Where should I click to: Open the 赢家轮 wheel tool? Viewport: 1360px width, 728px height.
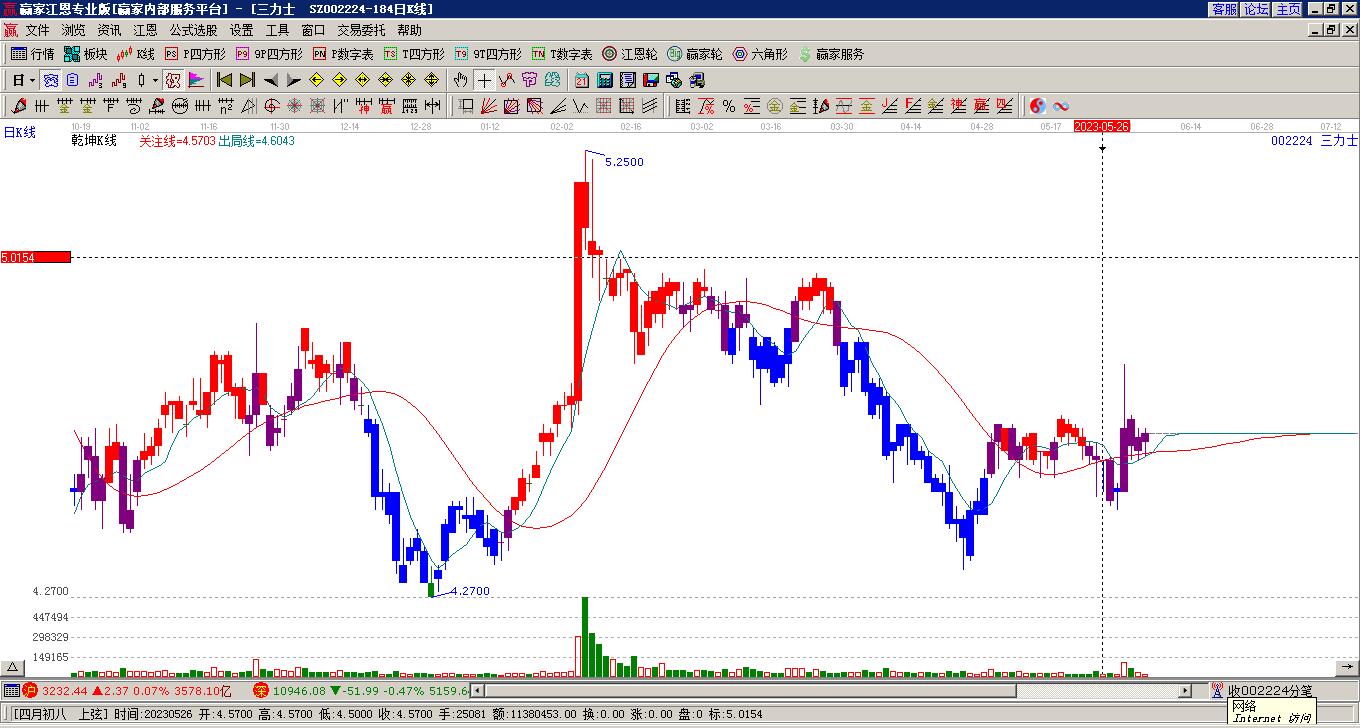coord(694,54)
